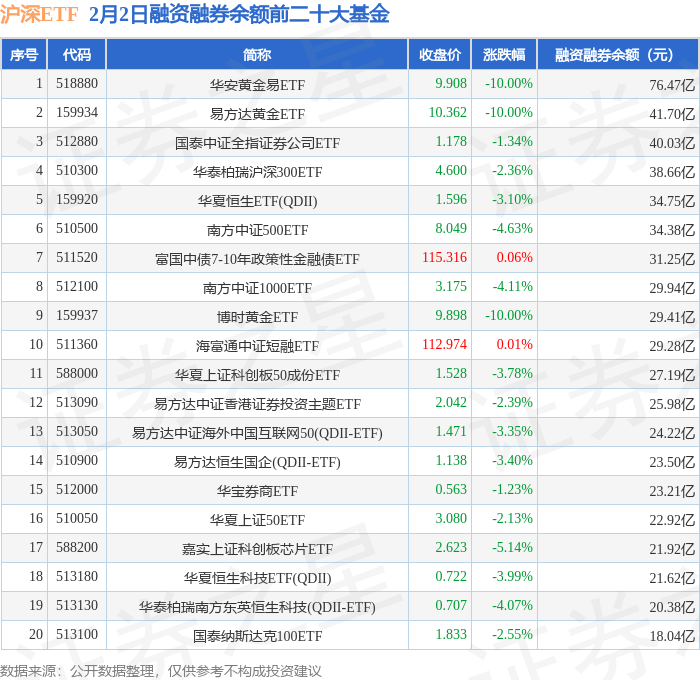The height and width of the screenshot is (680, 700).
Task: Click fund code 510900
Action: 77,461
